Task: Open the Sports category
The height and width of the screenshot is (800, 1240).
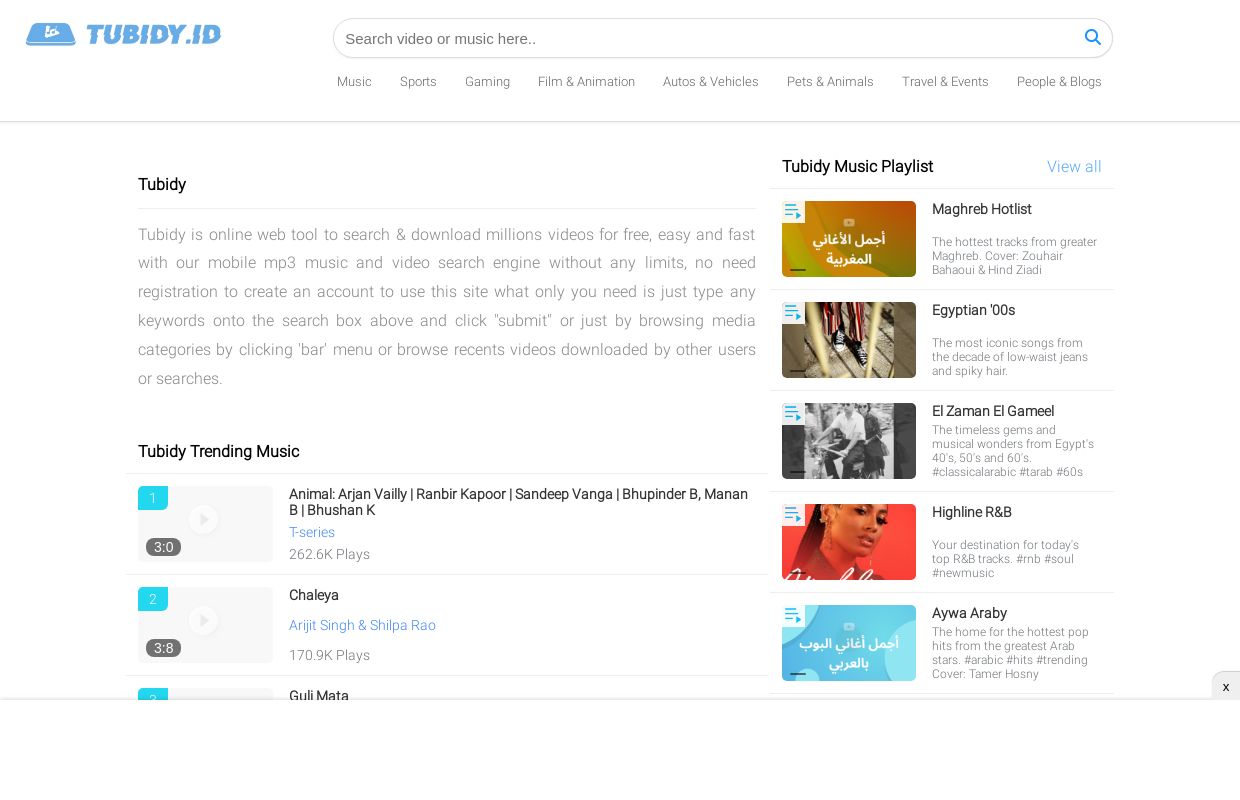Action: 418,81
